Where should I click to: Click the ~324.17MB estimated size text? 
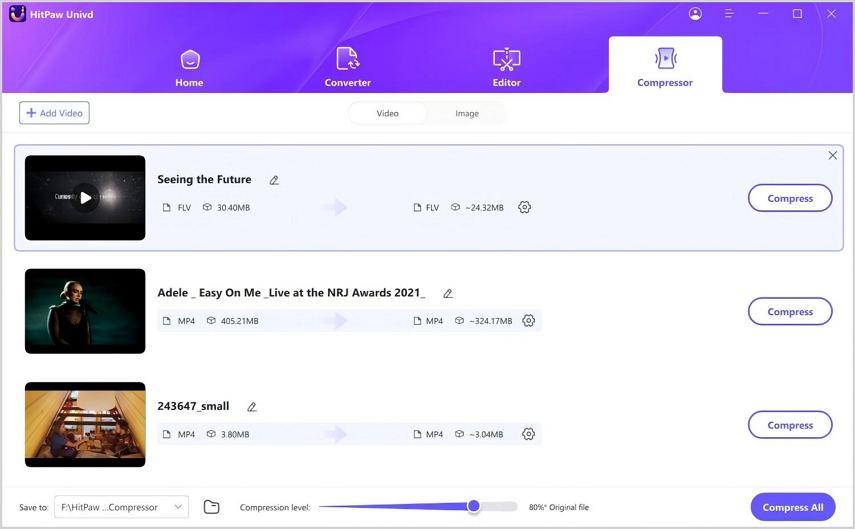tap(491, 321)
